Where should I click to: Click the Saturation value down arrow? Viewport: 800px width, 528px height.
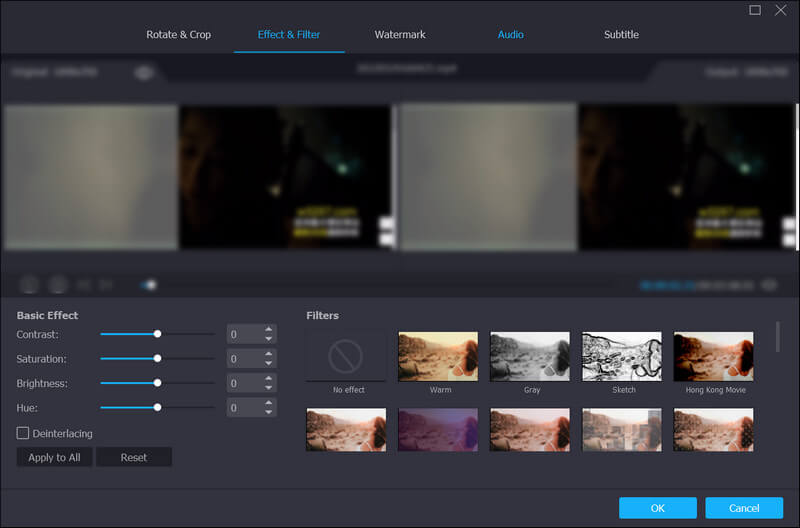click(268, 364)
